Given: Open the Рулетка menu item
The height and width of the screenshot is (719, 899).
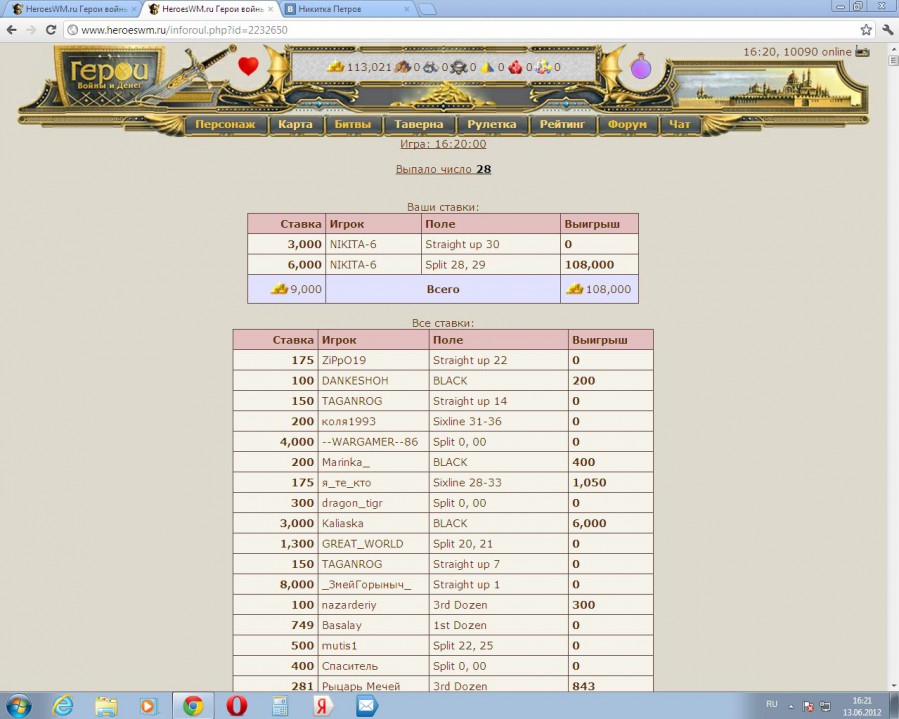Looking at the screenshot, I should click(491, 125).
